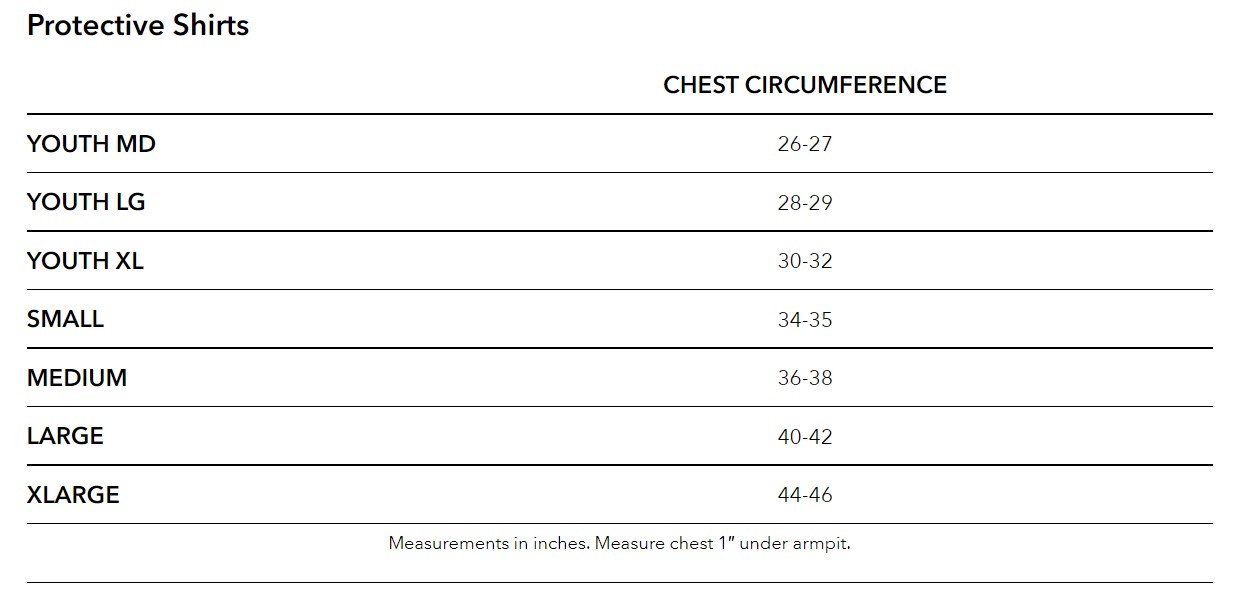Click the XLARGE size label
The height and width of the screenshot is (601, 1241).
(x=73, y=495)
